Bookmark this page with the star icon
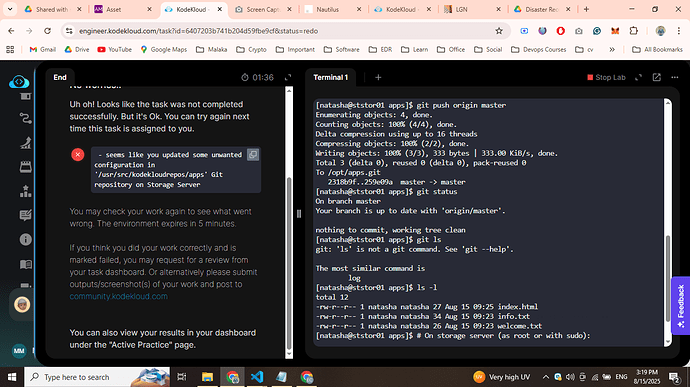This screenshot has height=387, width=690. point(499,31)
